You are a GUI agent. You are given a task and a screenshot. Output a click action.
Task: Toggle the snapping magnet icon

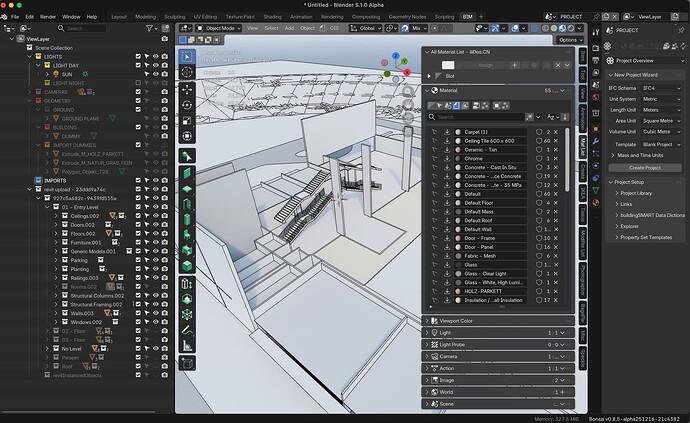(405, 28)
